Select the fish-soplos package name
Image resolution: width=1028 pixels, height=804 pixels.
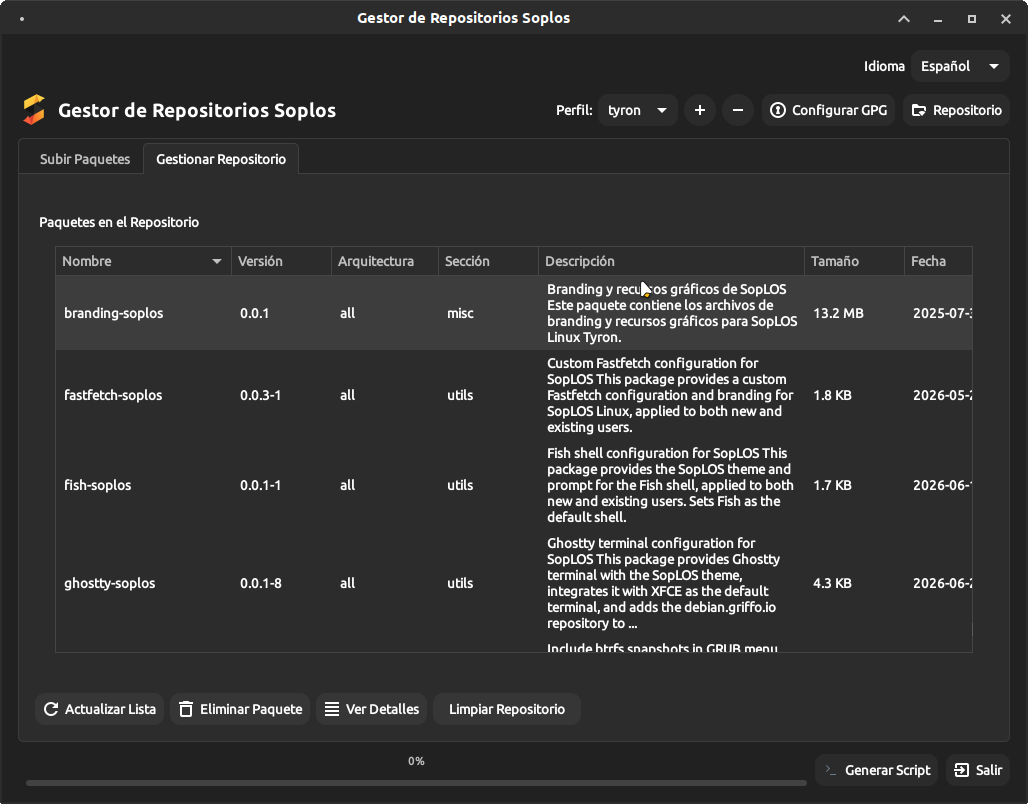(98, 485)
